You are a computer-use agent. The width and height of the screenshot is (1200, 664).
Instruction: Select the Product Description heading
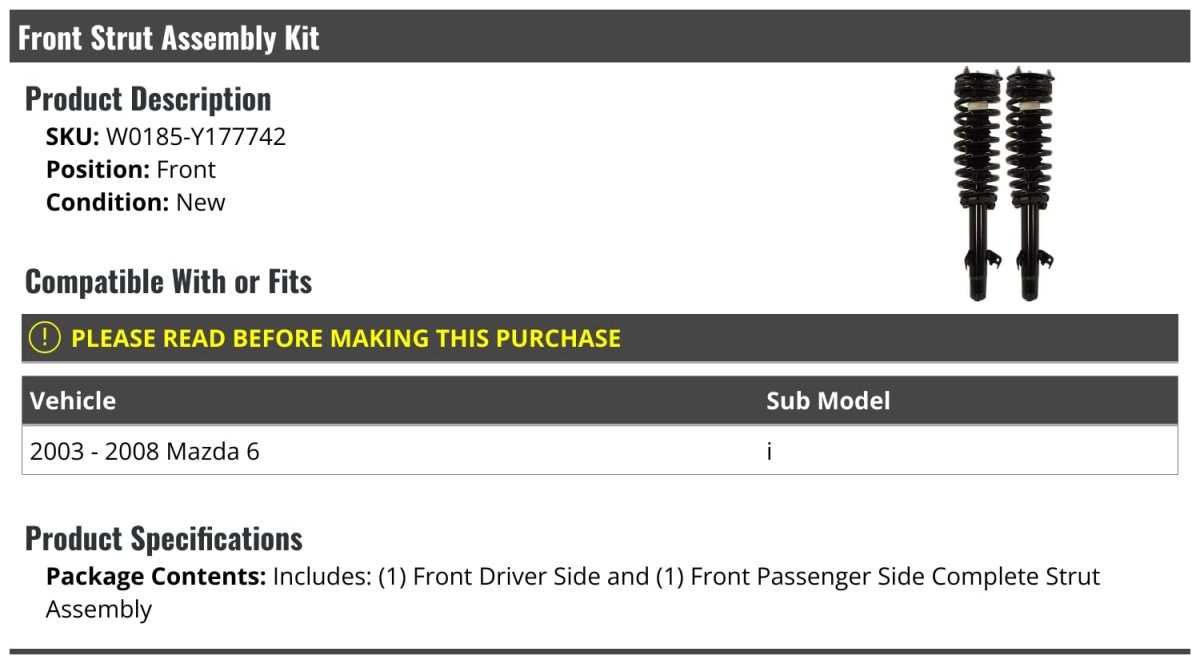(x=148, y=99)
